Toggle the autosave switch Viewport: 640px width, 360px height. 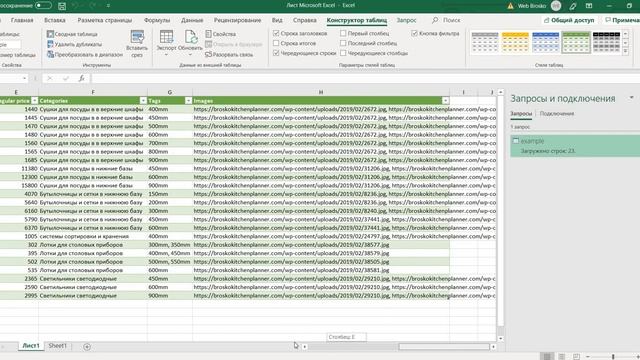43,6
